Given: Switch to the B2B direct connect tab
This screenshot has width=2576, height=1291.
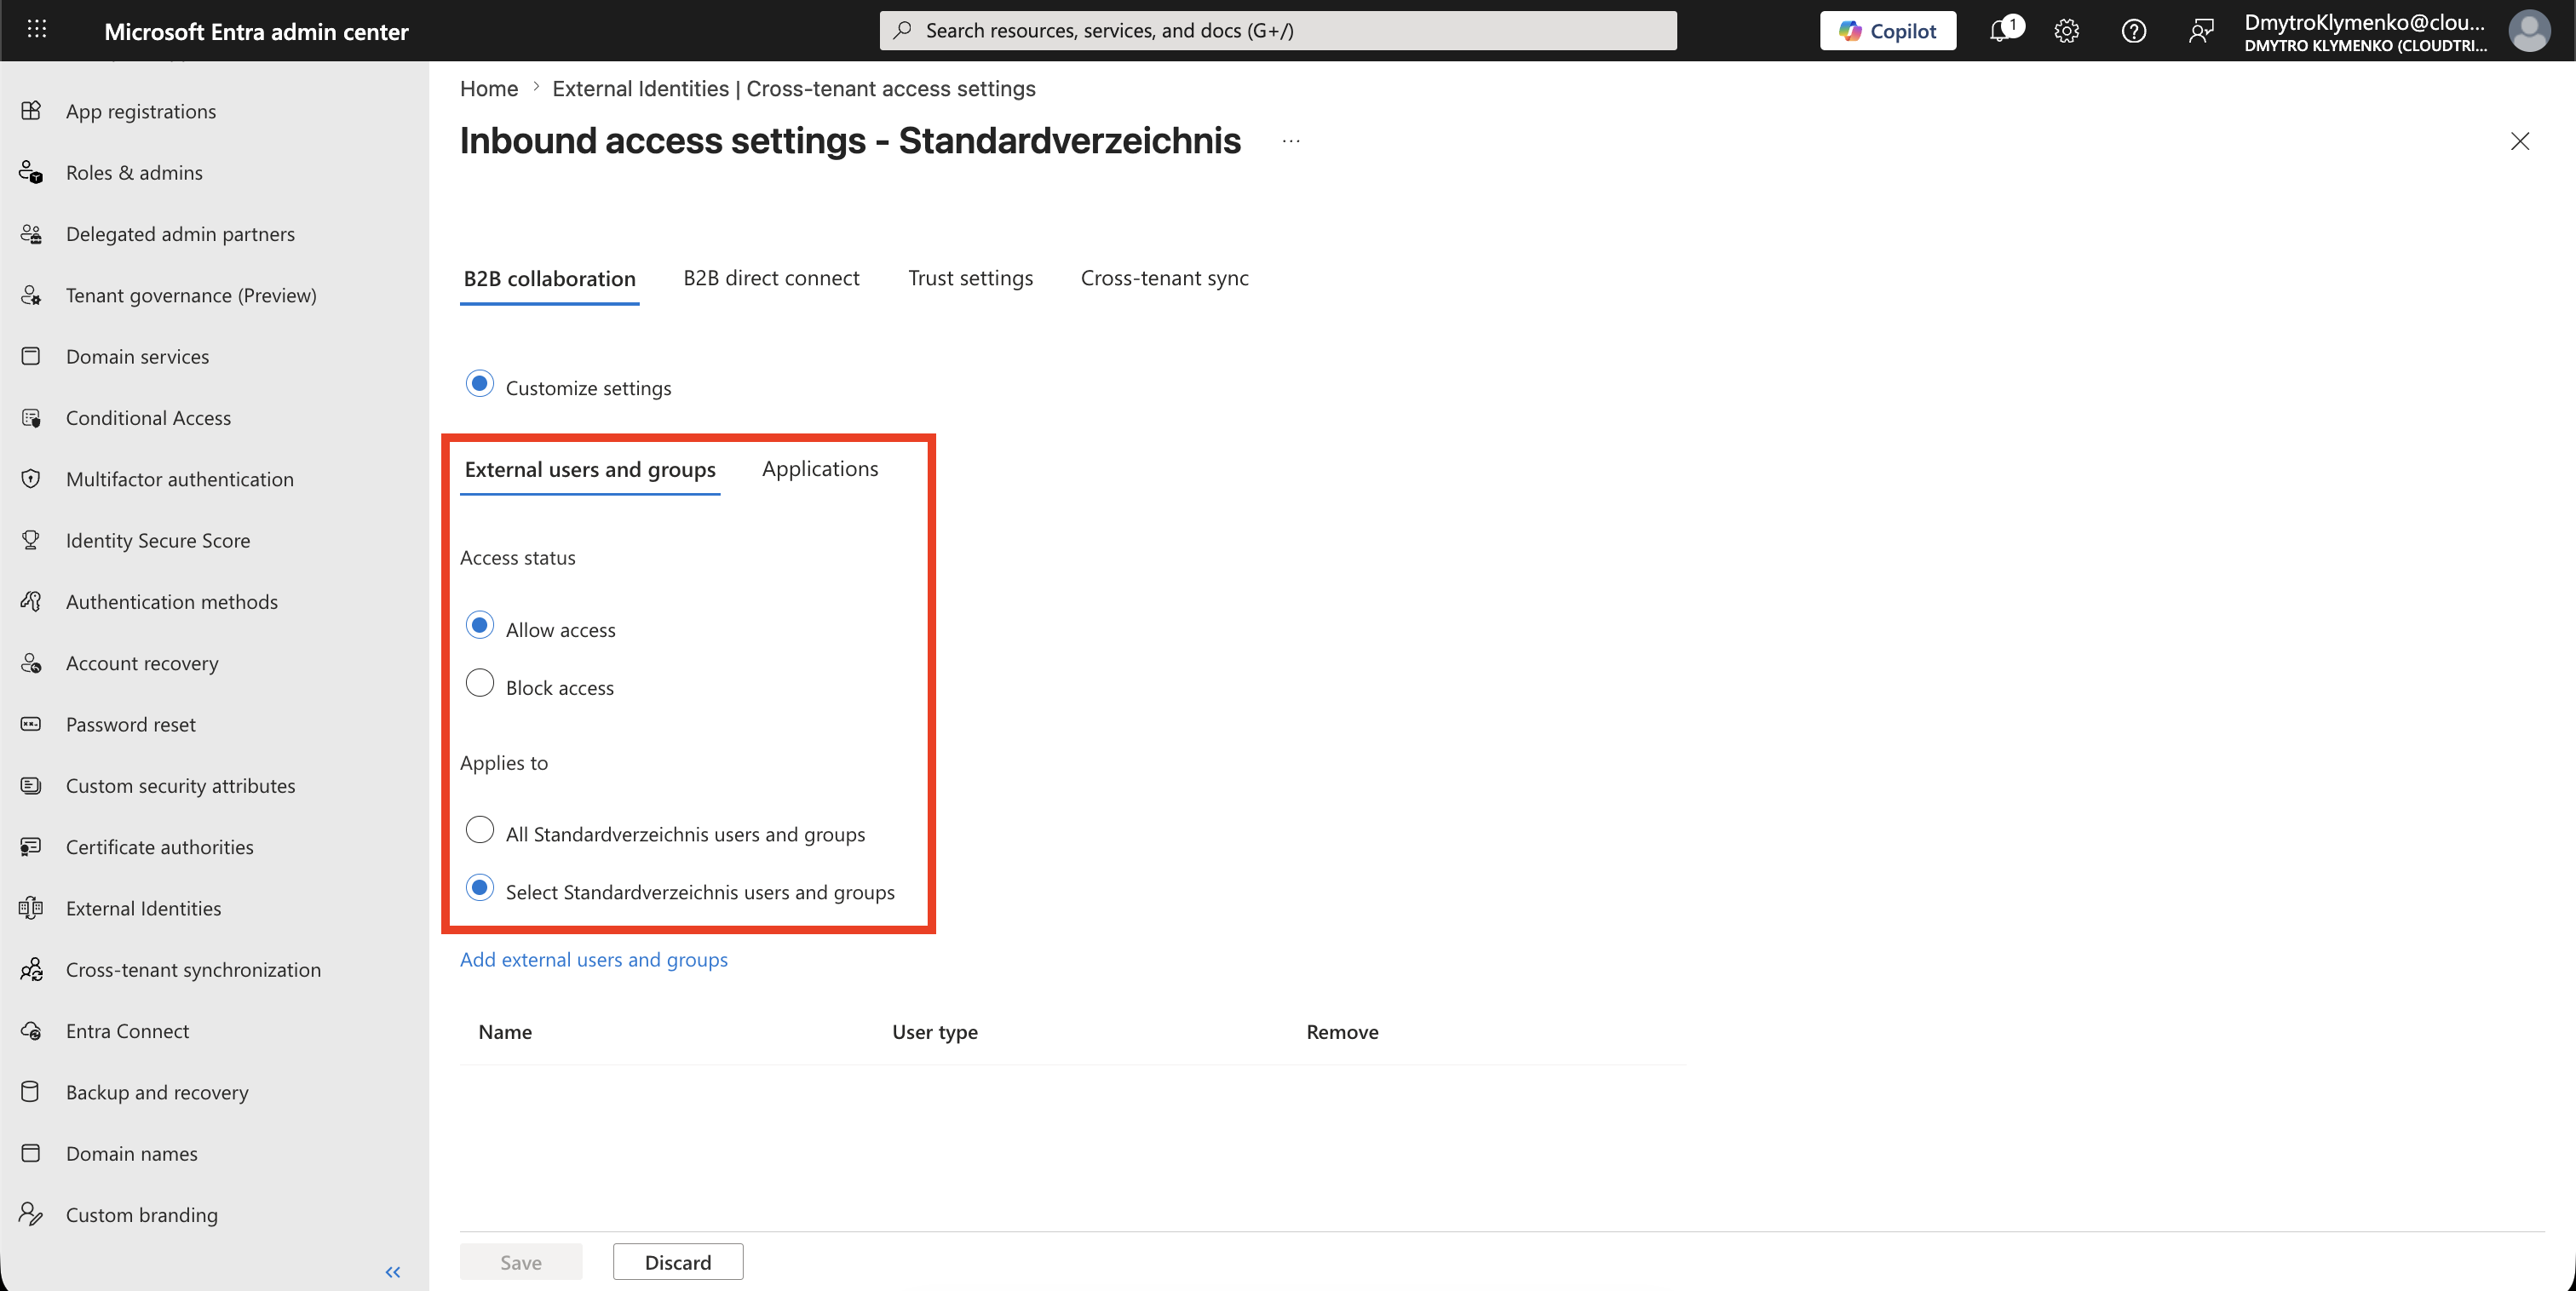Looking at the screenshot, I should pyautogui.click(x=771, y=278).
